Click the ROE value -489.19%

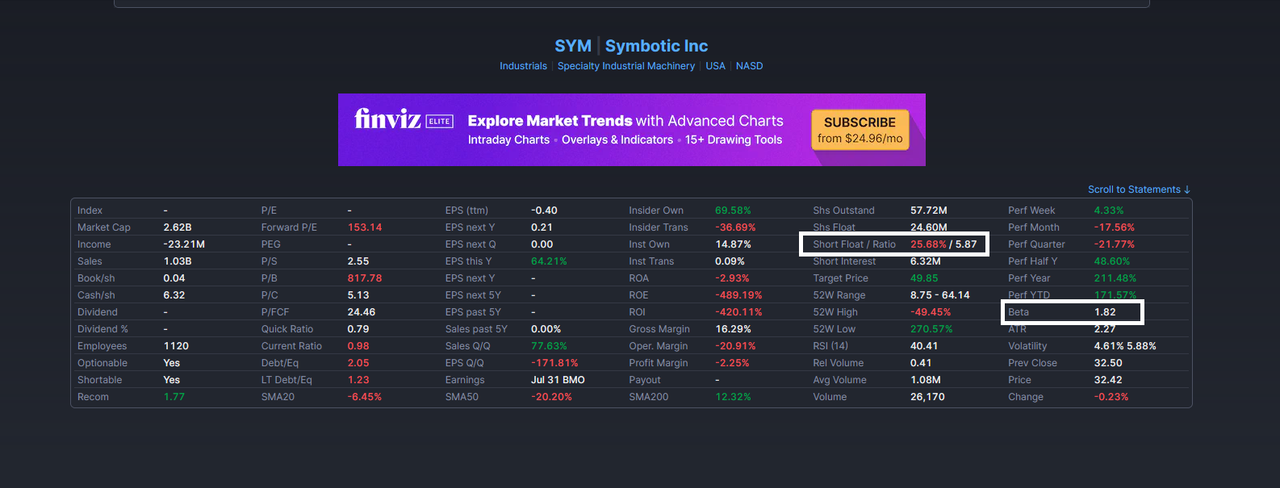coord(738,295)
